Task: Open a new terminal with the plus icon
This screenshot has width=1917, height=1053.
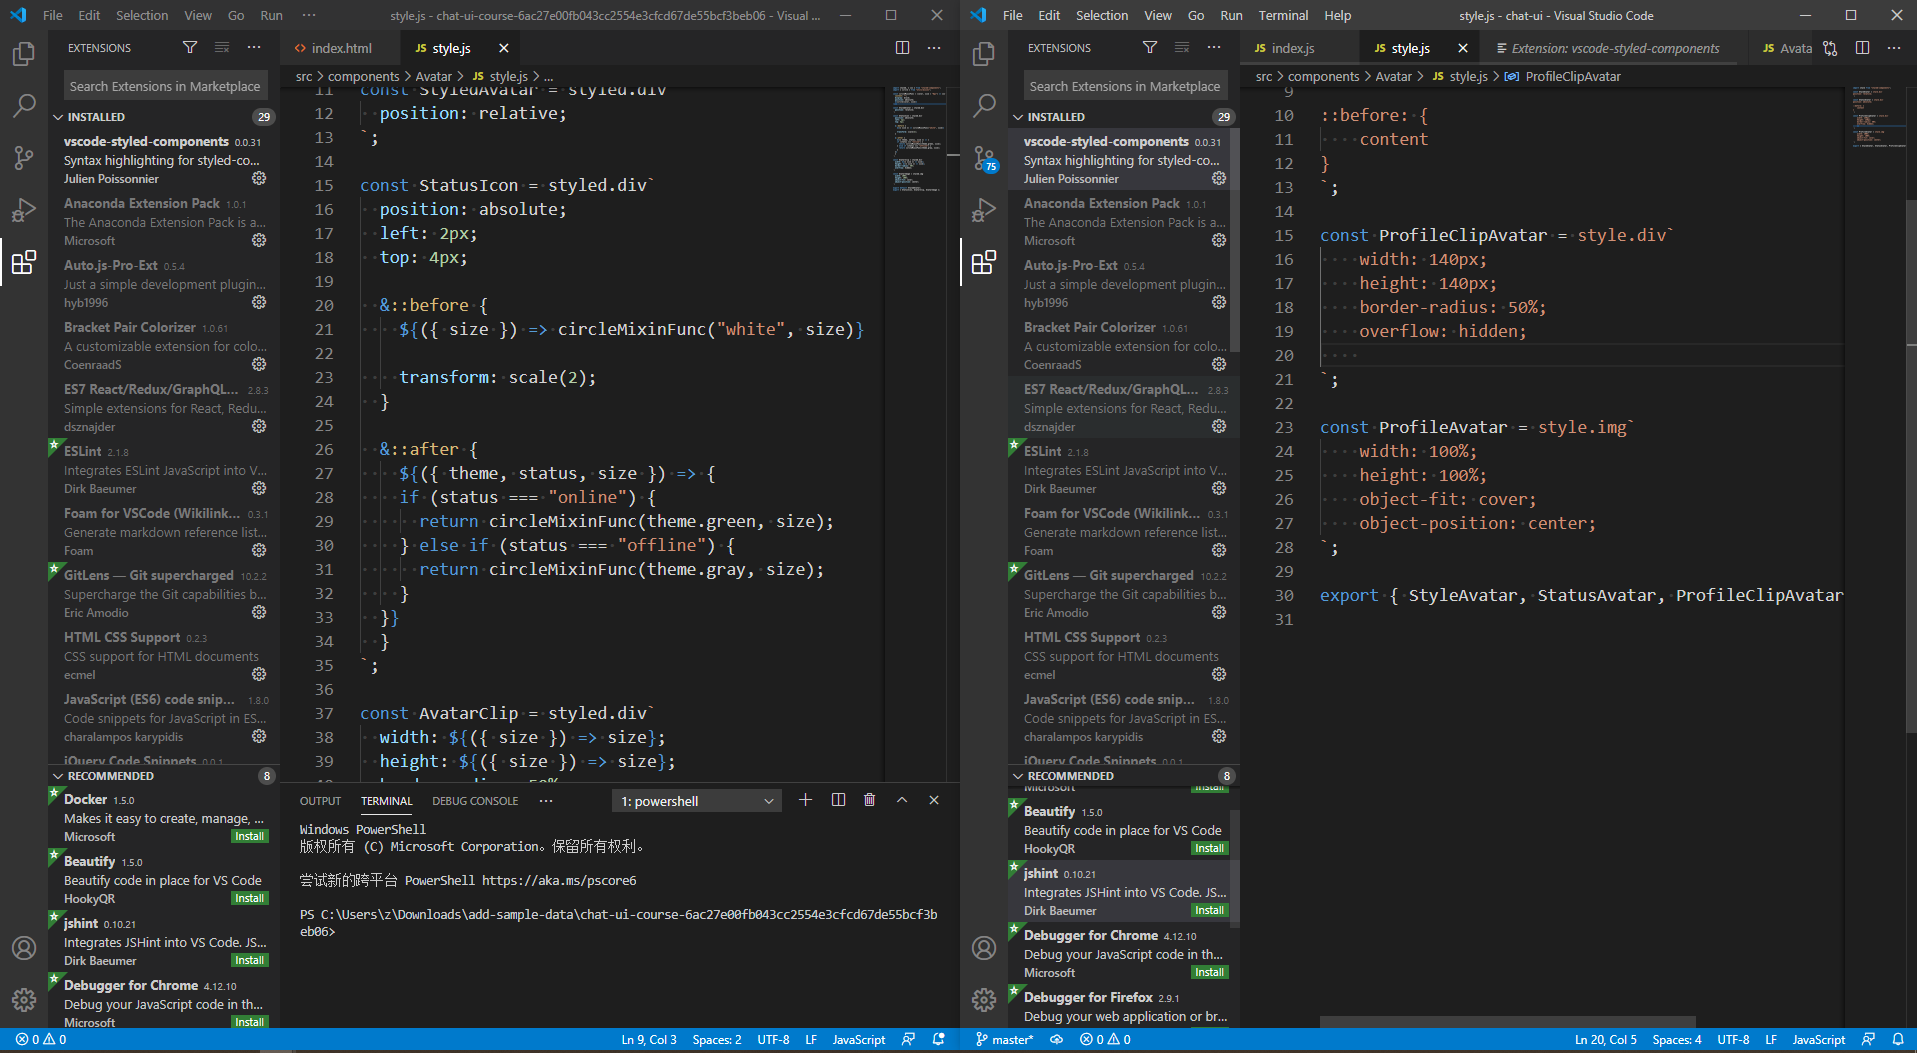Action: tap(806, 799)
